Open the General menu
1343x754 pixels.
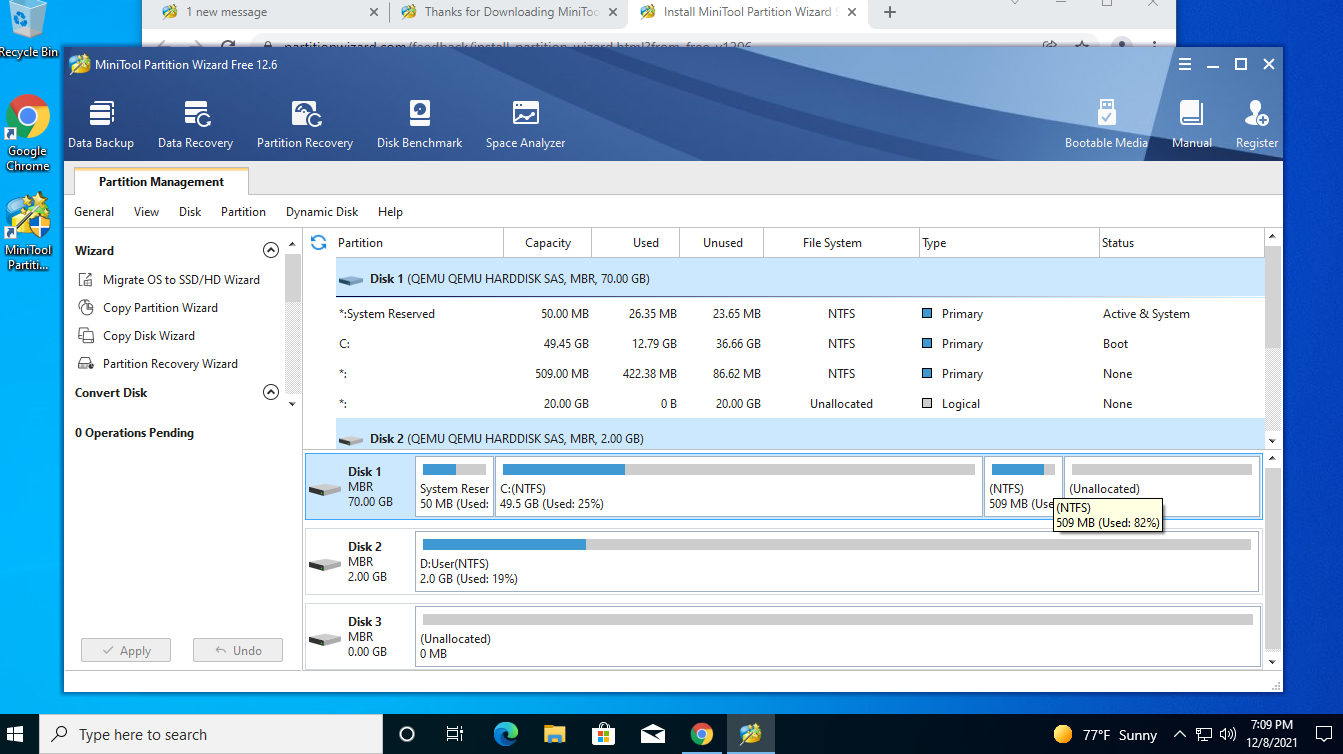pyautogui.click(x=94, y=212)
